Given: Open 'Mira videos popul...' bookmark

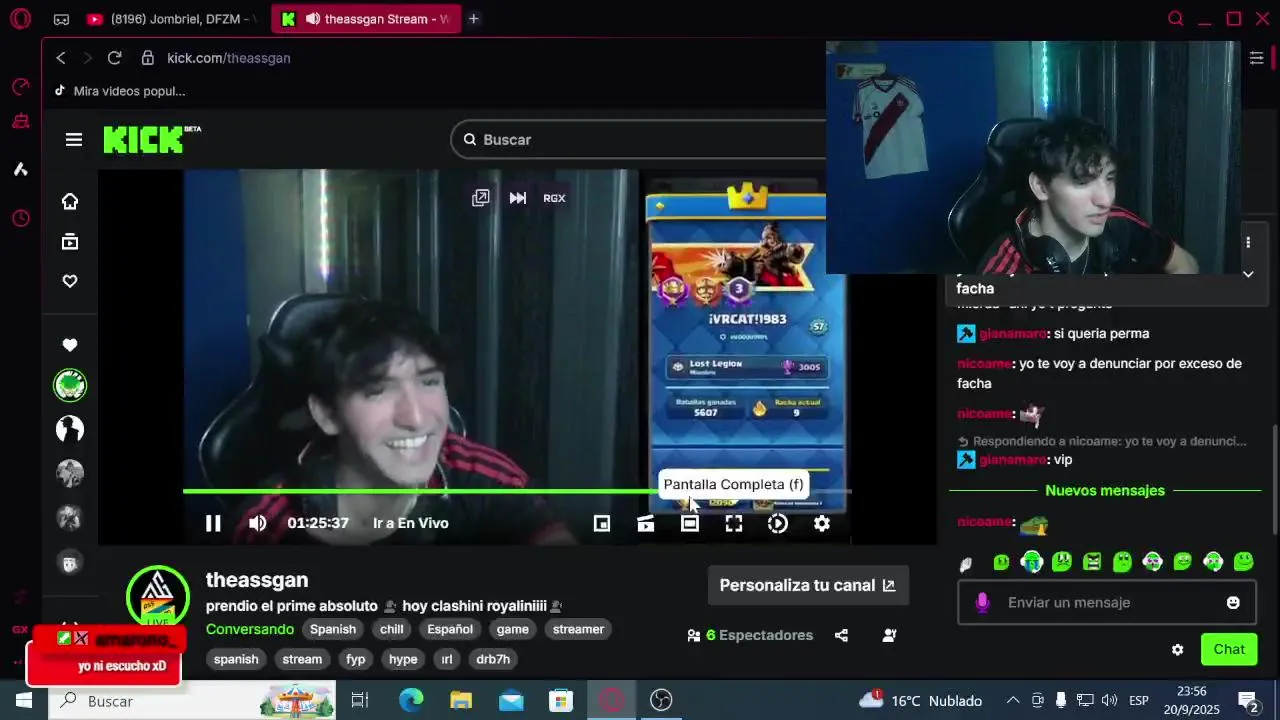Looking at the screenshot, I should pyautogui.click(x=120, y=91).
